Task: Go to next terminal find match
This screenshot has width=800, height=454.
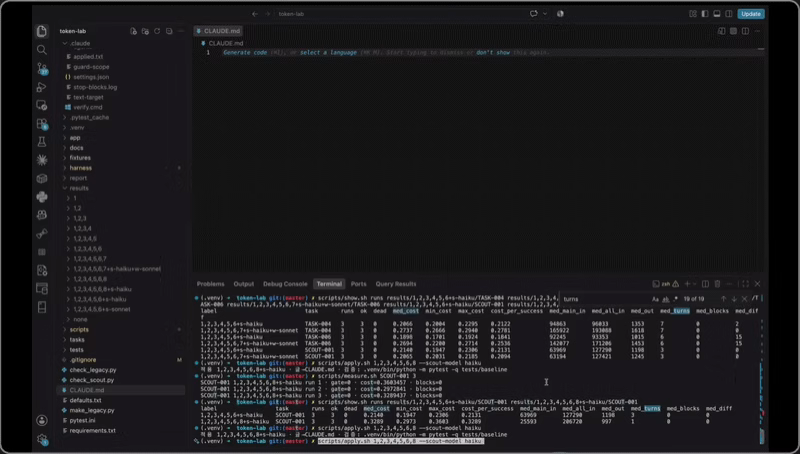Action: coord(734,299)
